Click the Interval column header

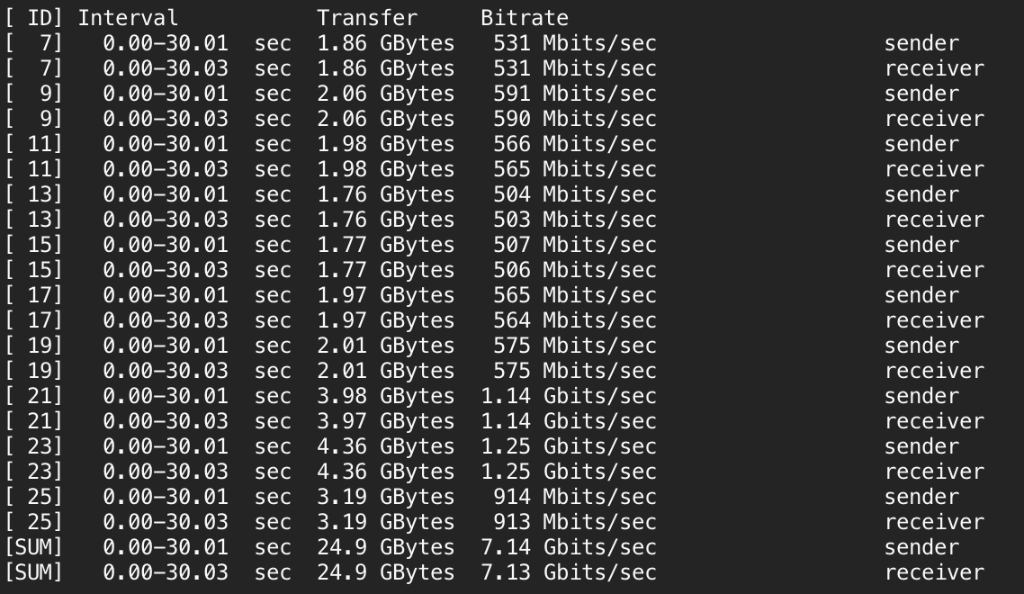[128, 18]
